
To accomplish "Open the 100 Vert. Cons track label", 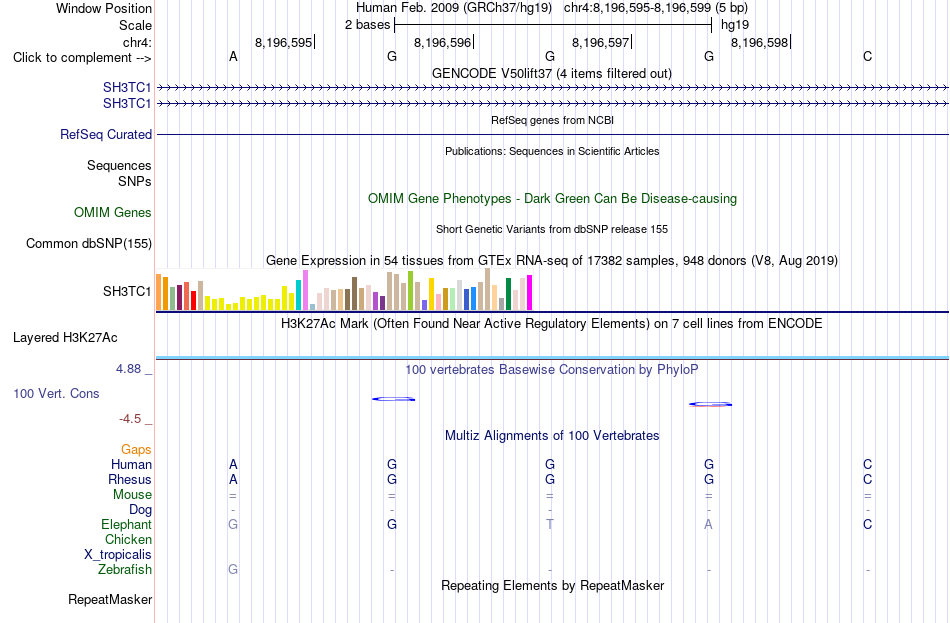I will click(x=56, y=393).
